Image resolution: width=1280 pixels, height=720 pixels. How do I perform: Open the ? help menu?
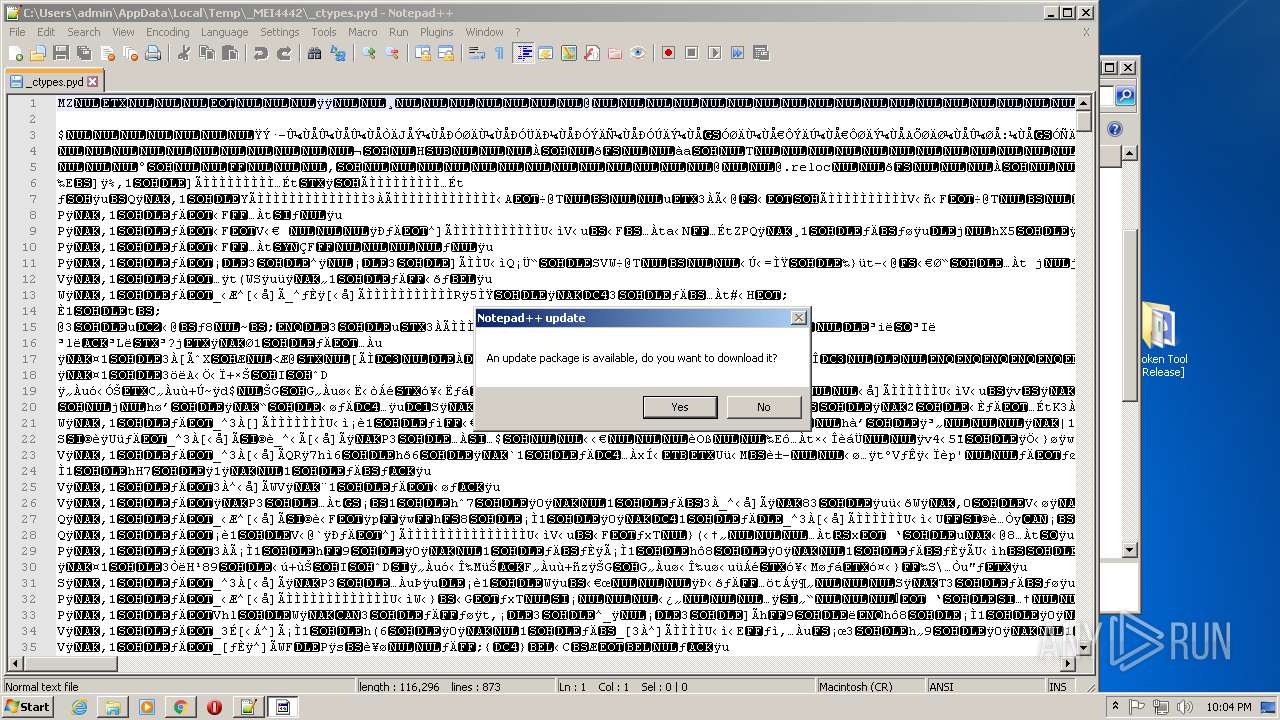517,32
